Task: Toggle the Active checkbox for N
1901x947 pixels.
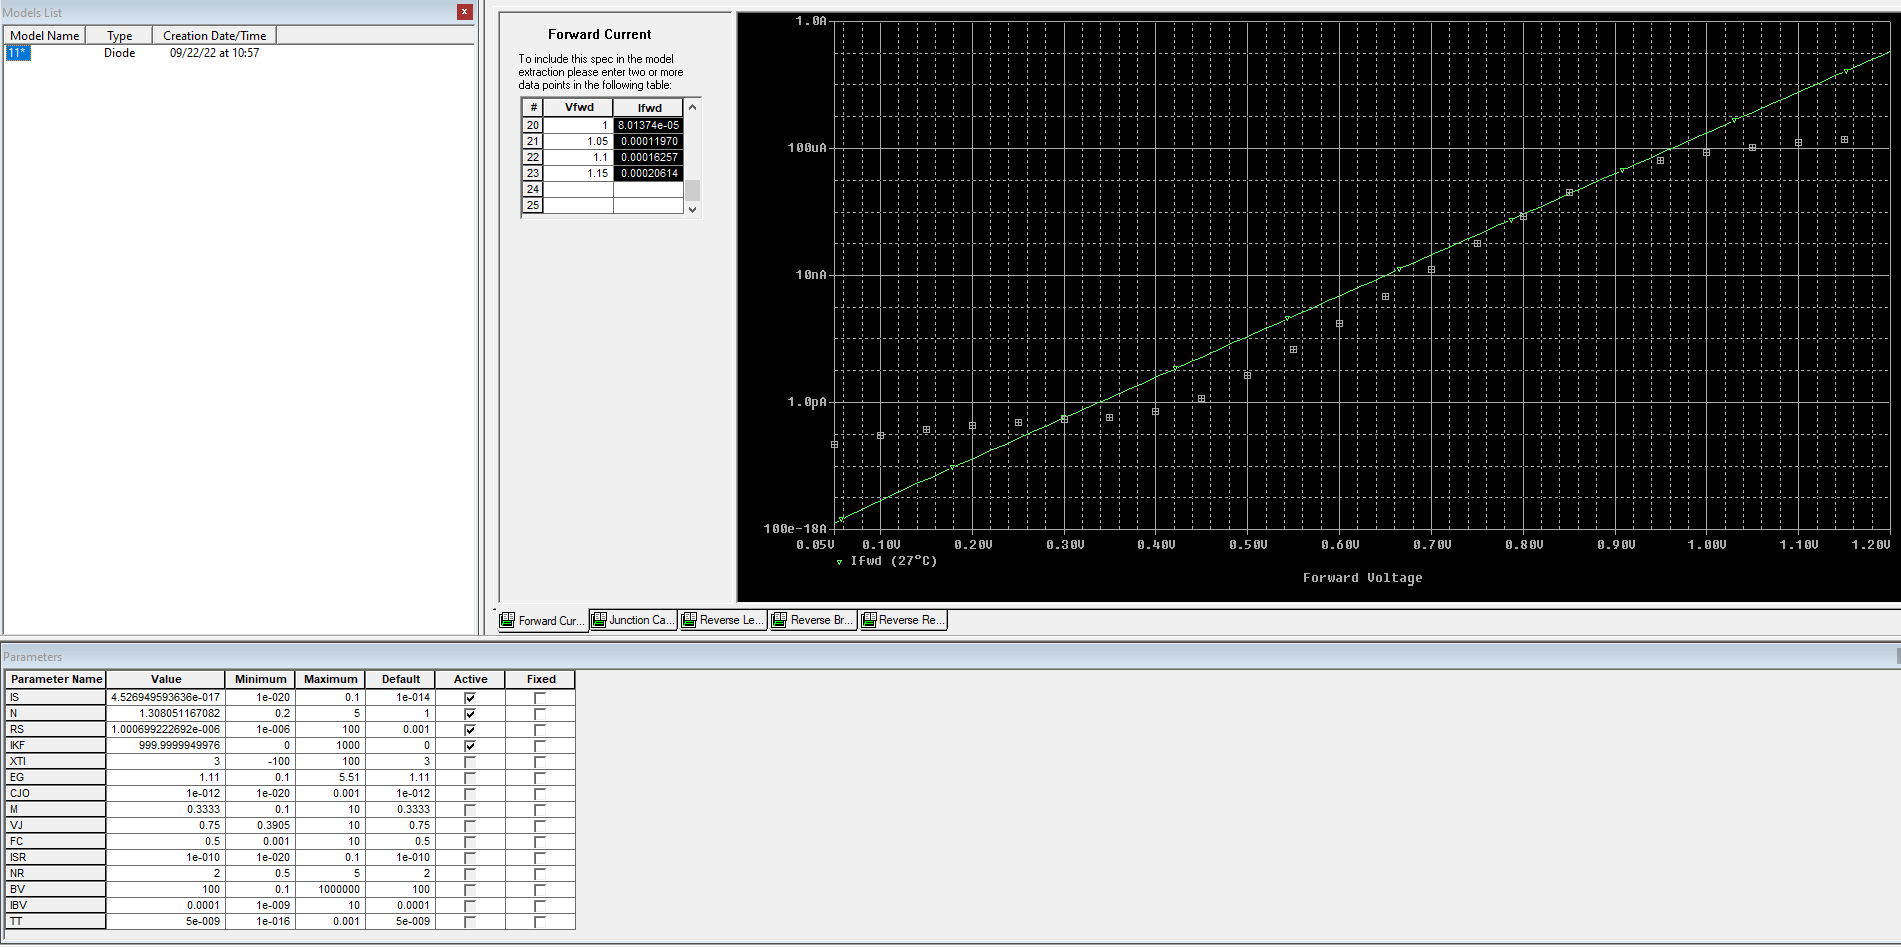Action: pos(470,714)
